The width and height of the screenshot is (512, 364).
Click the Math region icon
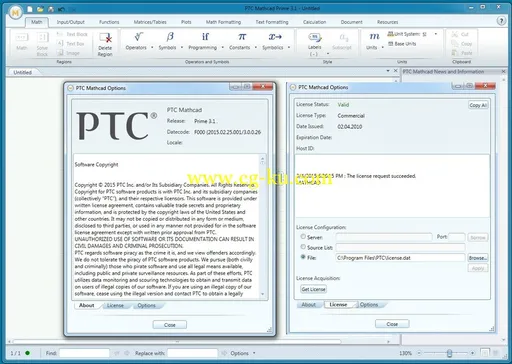click(22, 37)
